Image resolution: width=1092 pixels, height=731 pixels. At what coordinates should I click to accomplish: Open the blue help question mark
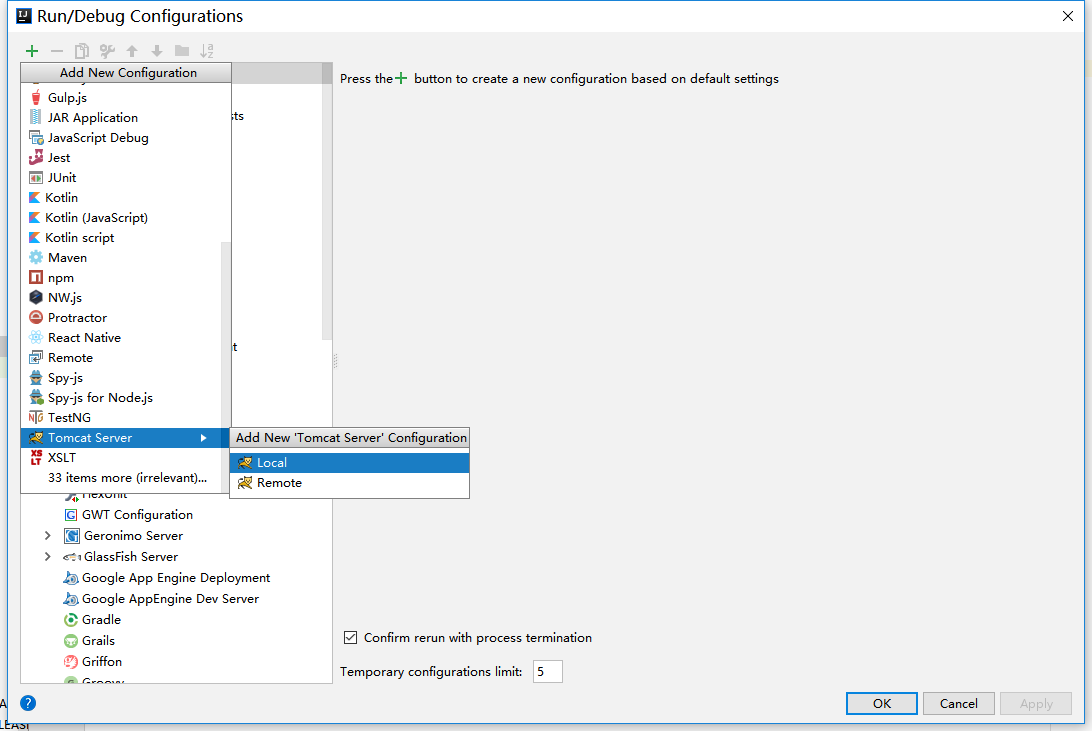[x=28, y=703]
